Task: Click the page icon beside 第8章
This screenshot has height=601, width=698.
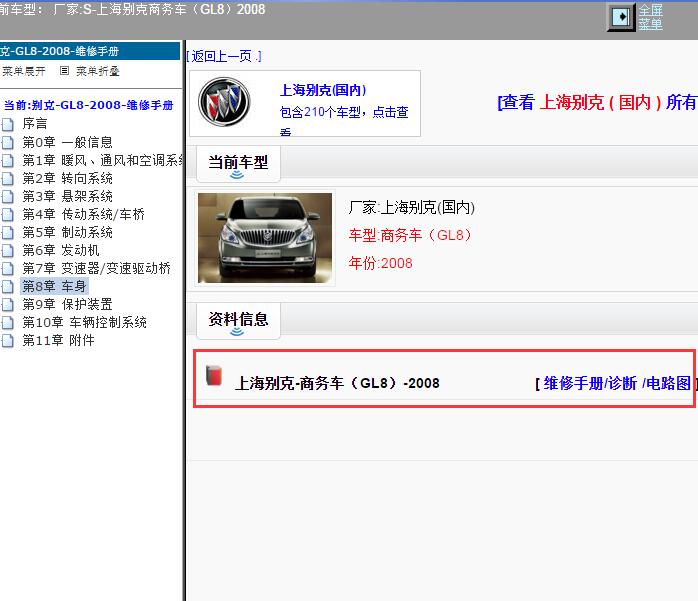Action: [8, 287]
